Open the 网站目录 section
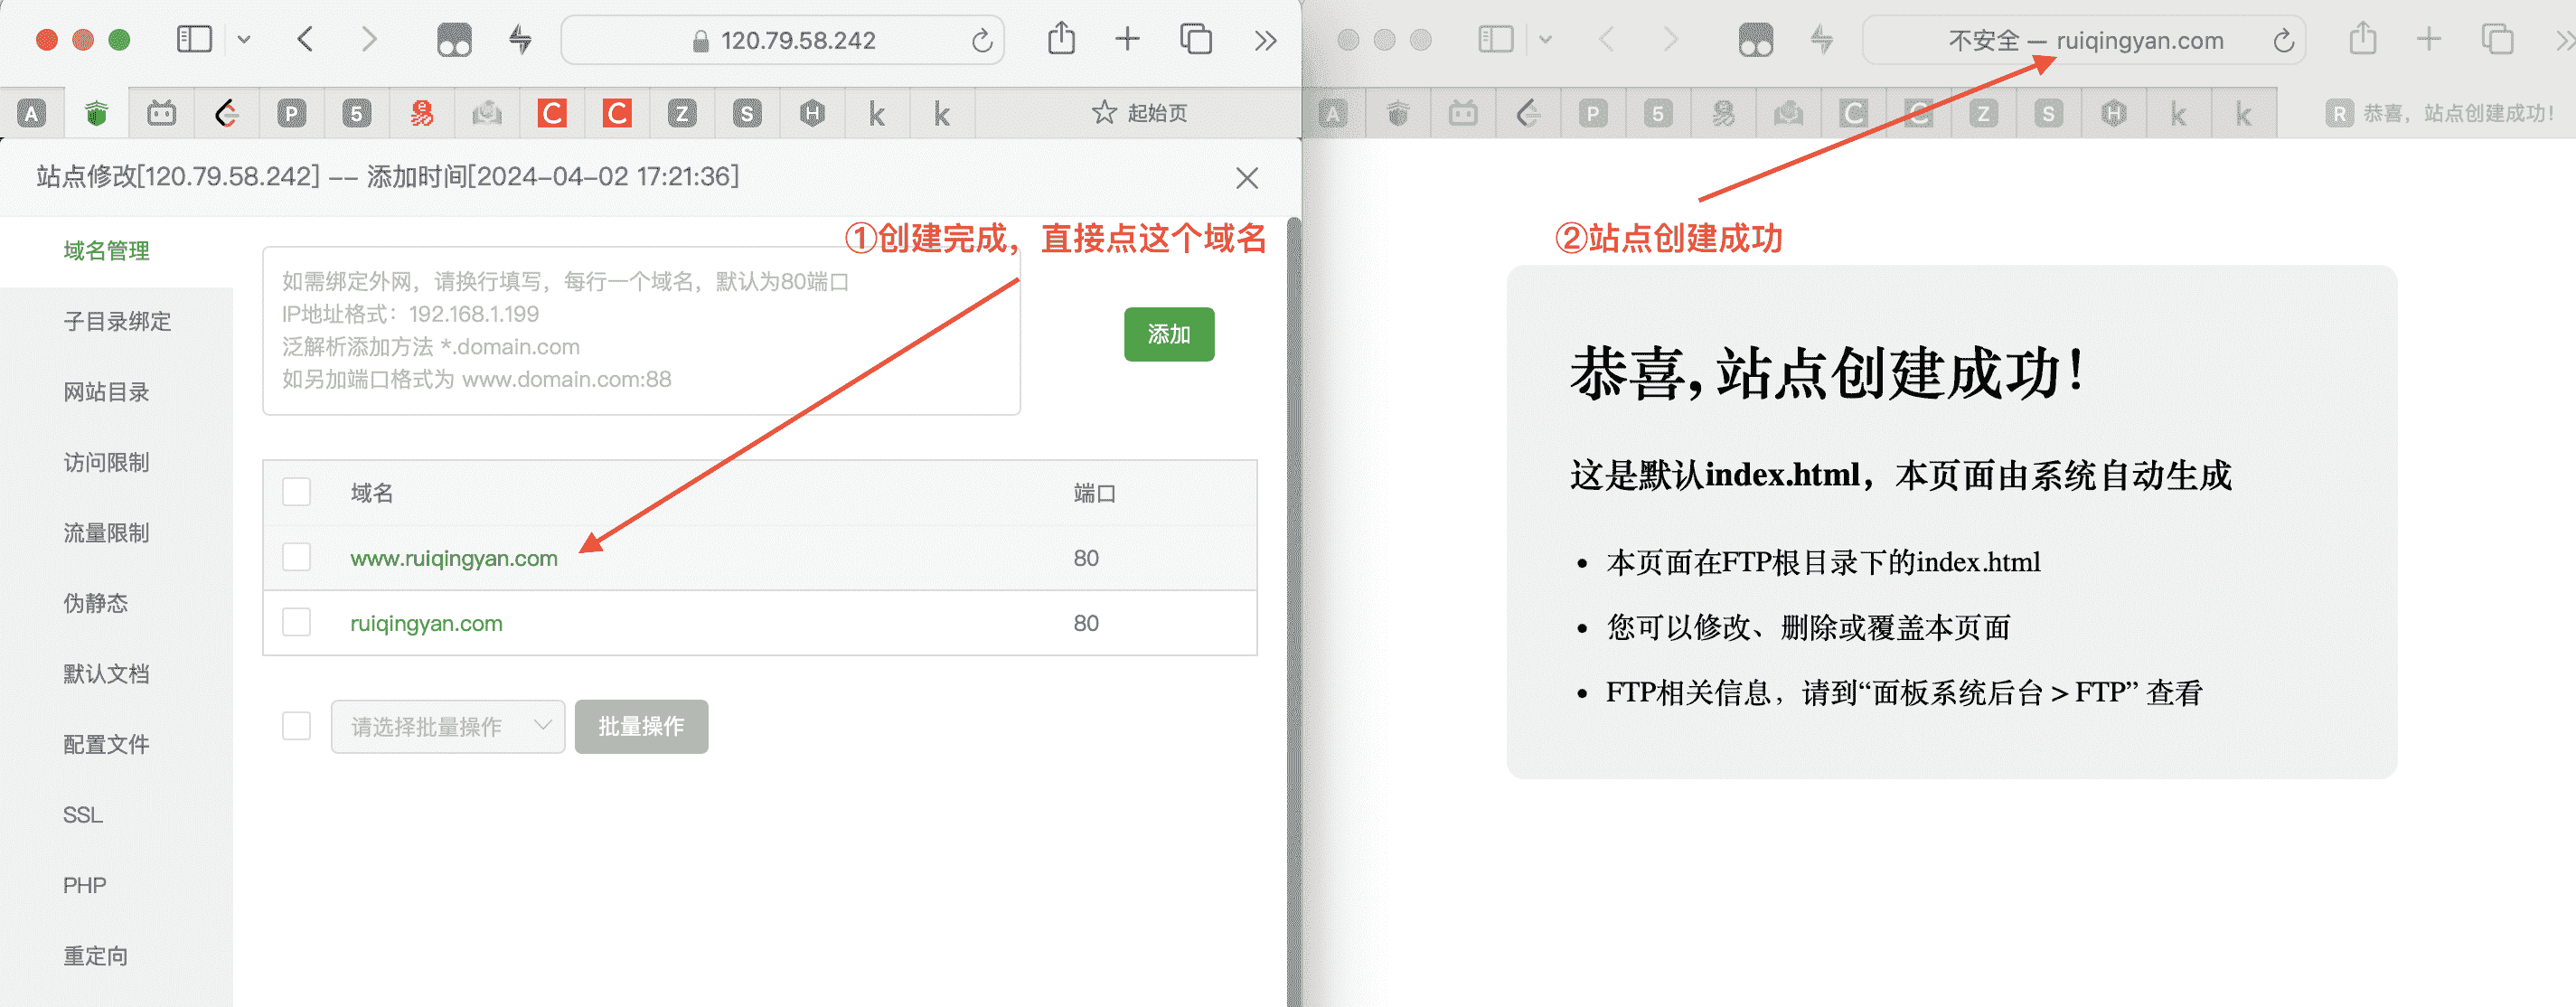The width and height of the screenshot is (2576, 1007). 107,392
